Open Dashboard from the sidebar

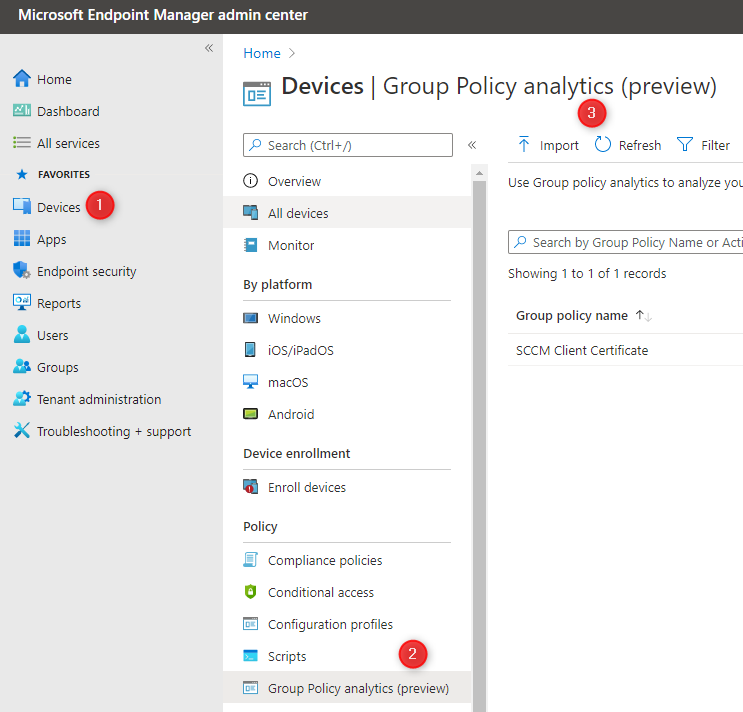(68, 111)
